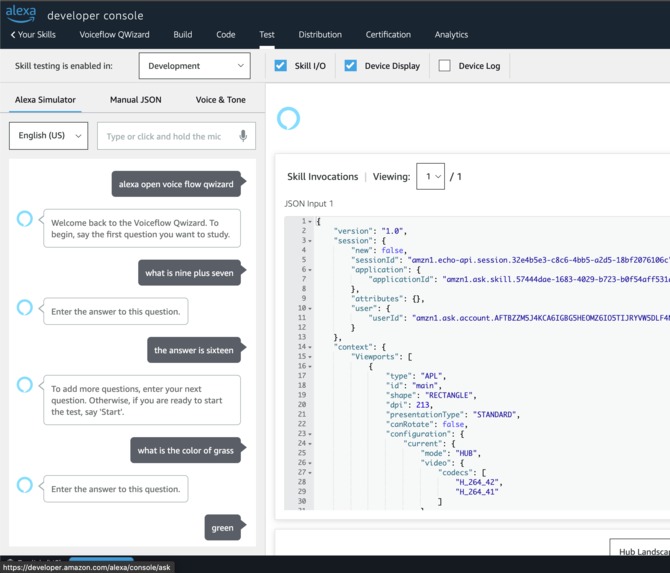The height and width of the screenshot is (573, 670).
Task: Click the "dpi": 213 JSON line
Action: point(409,405)
